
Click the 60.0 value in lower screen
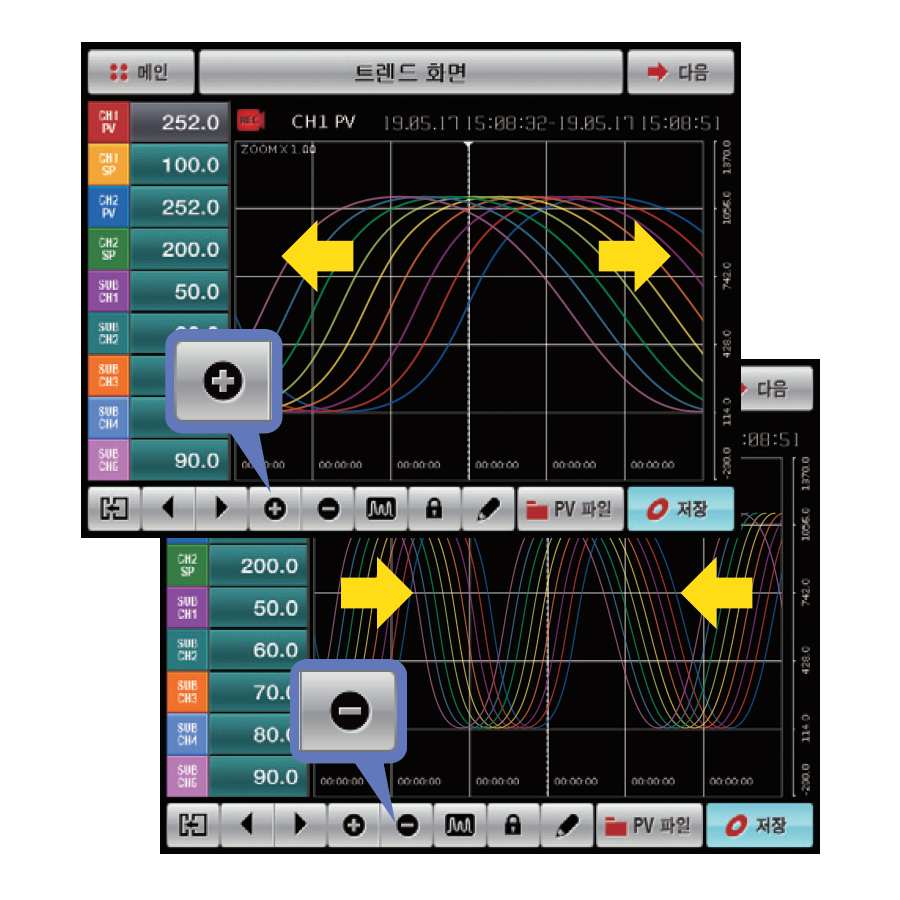(259, 650)
